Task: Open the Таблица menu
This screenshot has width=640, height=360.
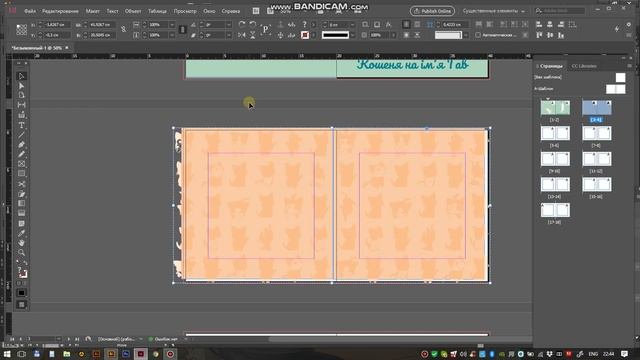Action: pos(157,11)
